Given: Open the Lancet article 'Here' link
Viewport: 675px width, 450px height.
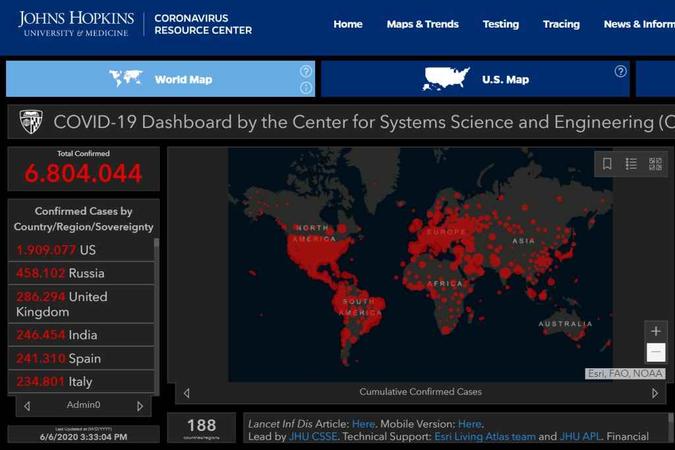Looking at the screenshot, I should 363,424.
